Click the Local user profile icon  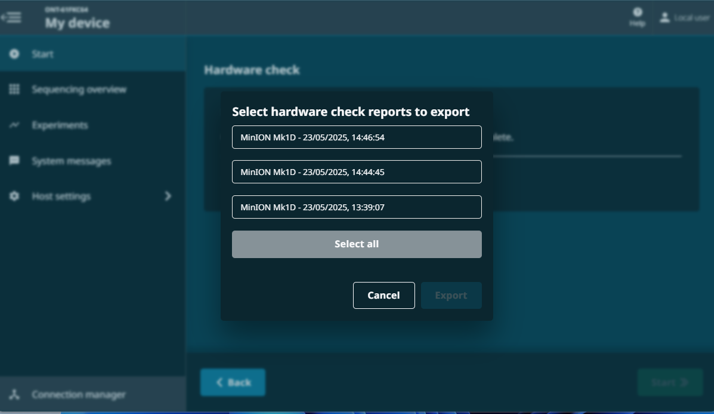pos(665,18)
